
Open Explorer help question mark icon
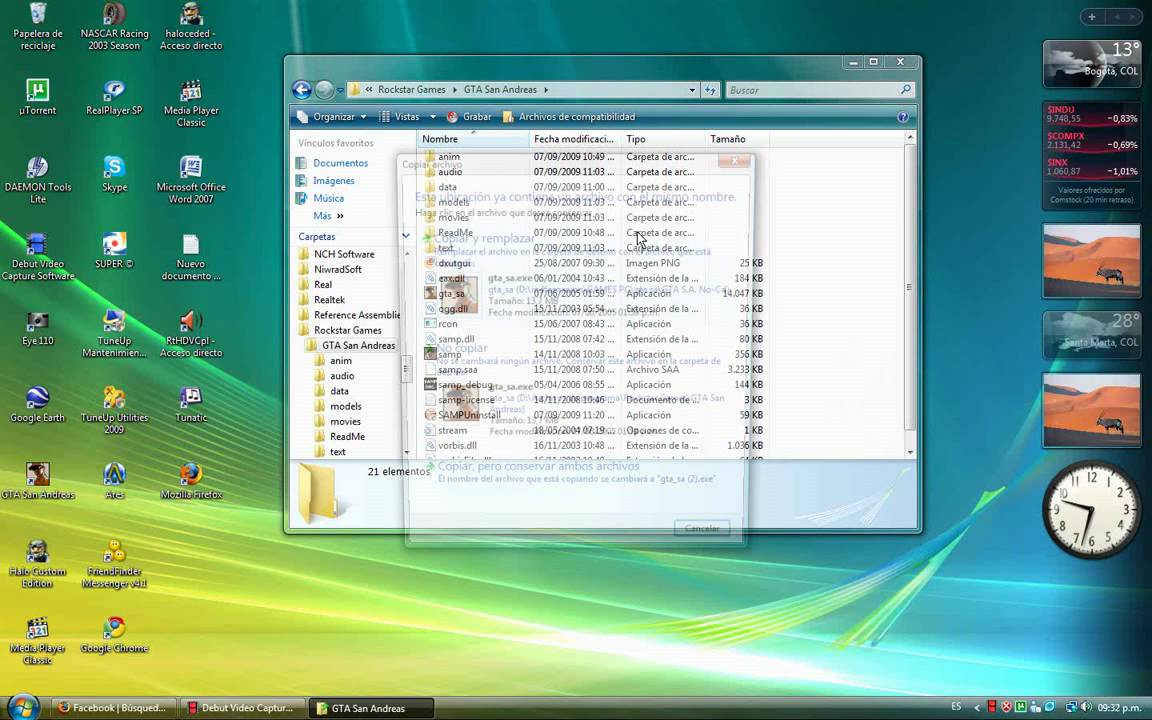tap(903, 117)
